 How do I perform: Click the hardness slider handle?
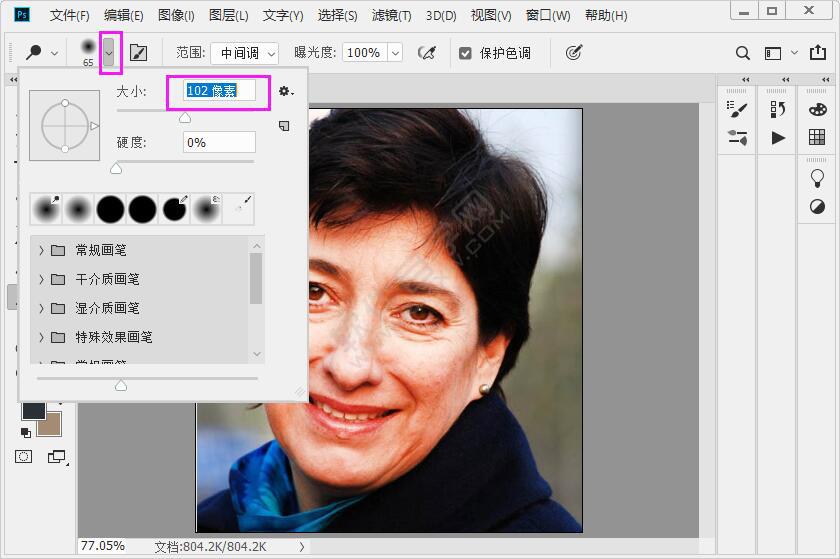tap(116, 169)
